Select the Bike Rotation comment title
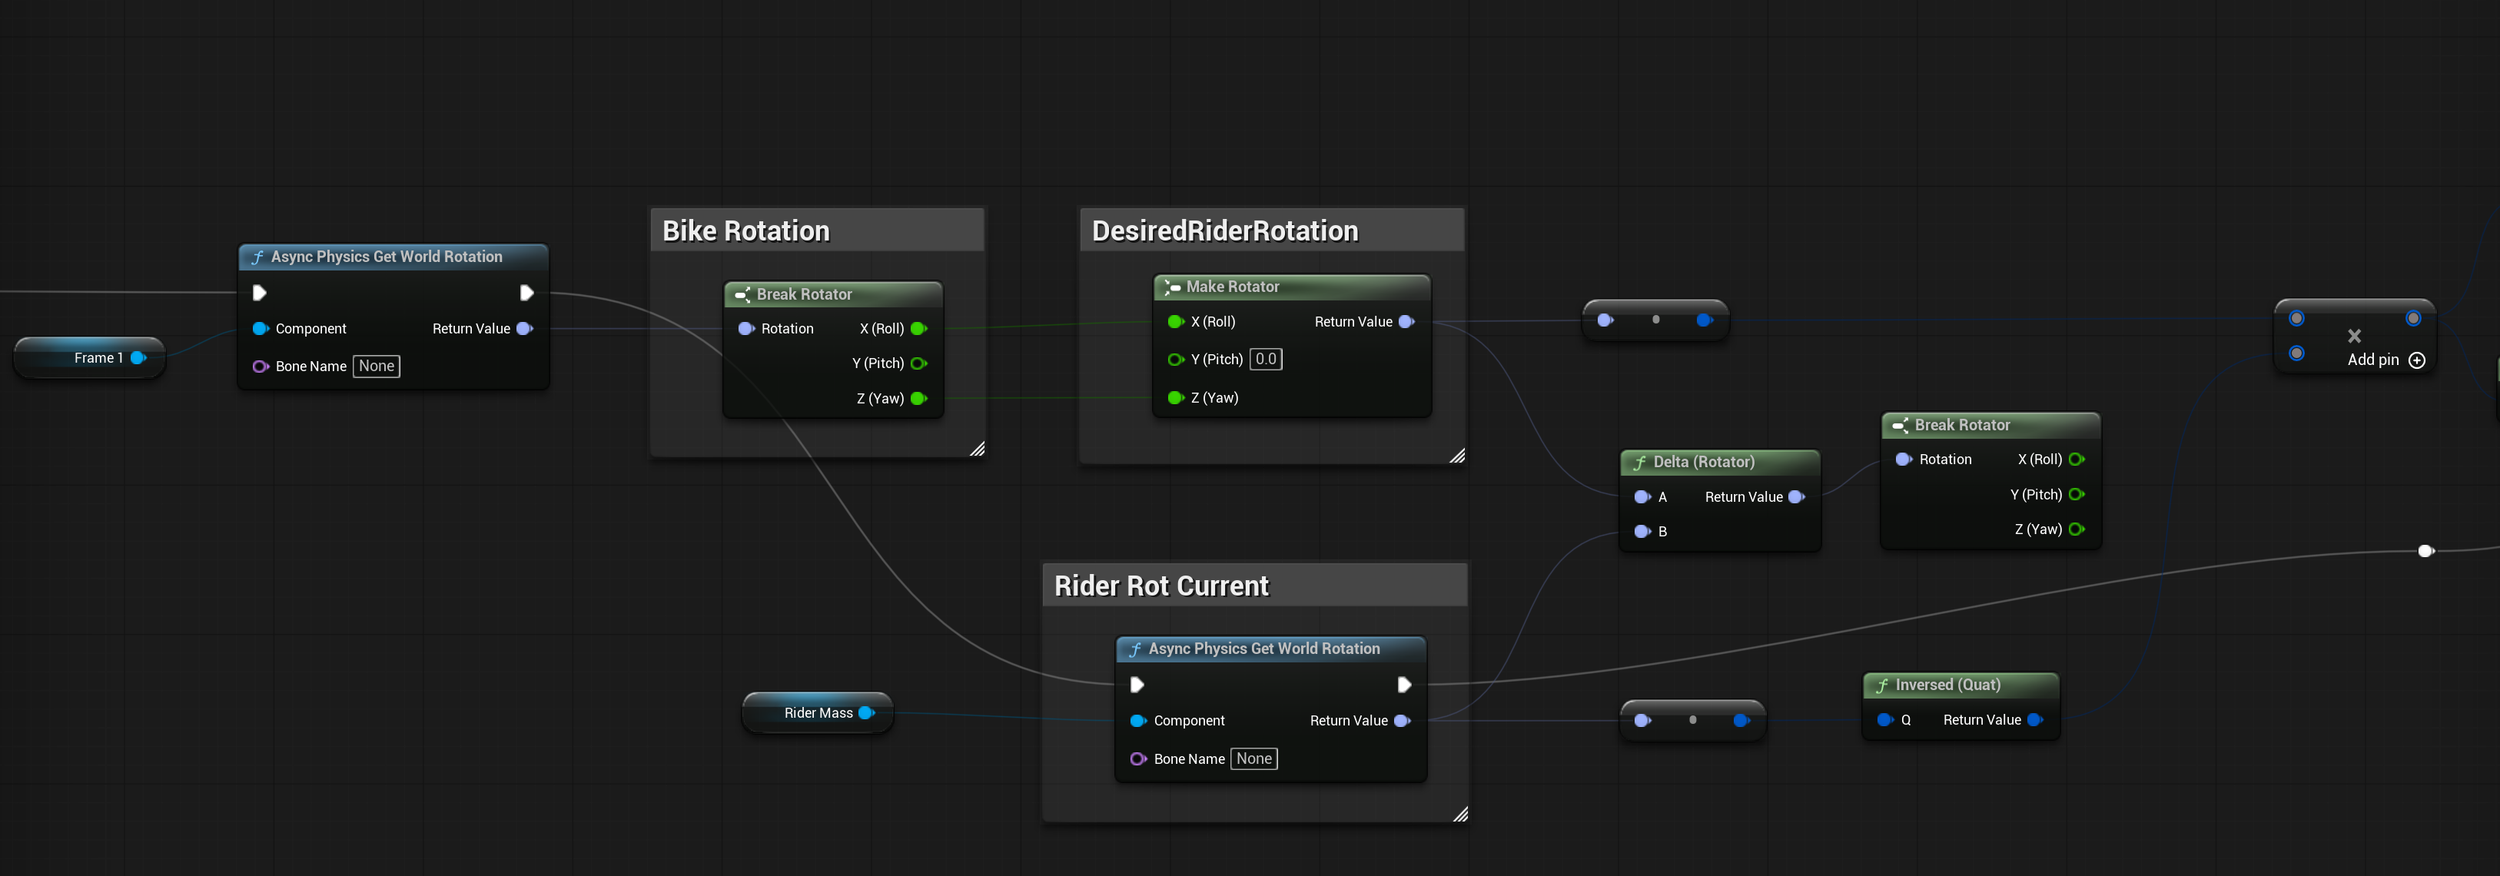The width and height of the screenshot is (2500, 876). click(746, 231)
